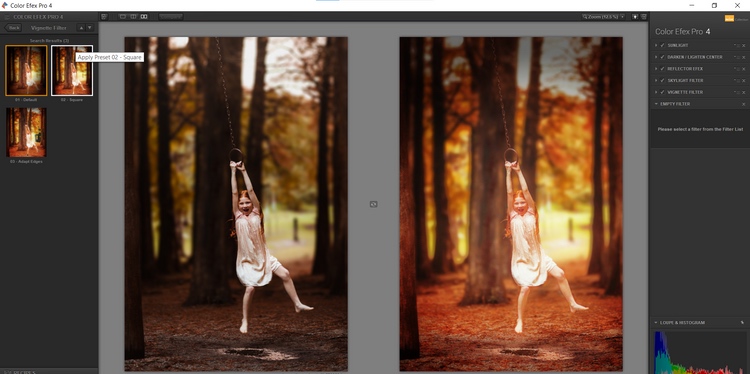750x374 pixels.
Task: Go to next filter down arrow
Action: [89, 28]
